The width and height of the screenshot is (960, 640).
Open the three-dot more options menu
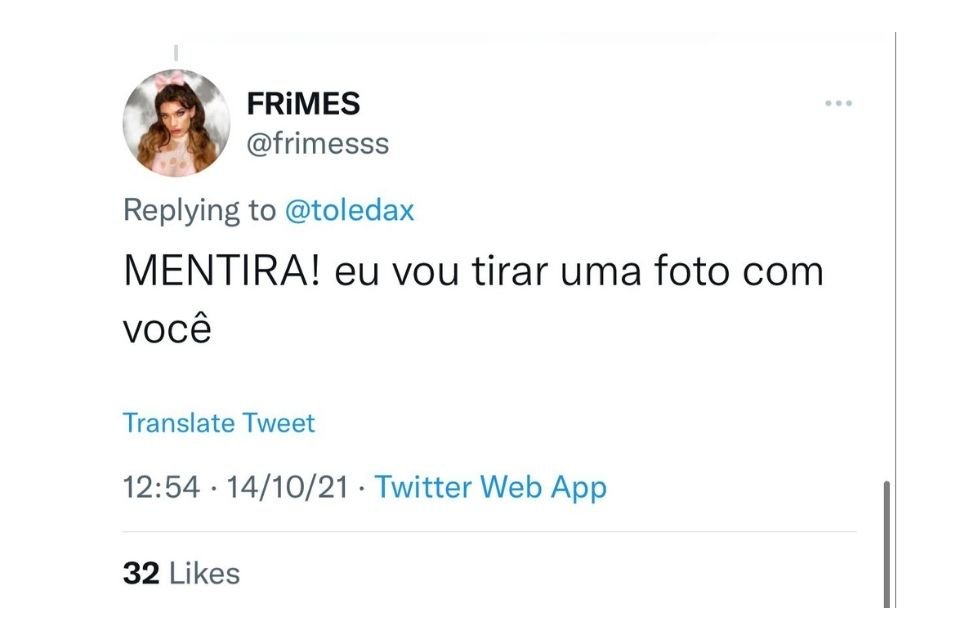[838, 103]
